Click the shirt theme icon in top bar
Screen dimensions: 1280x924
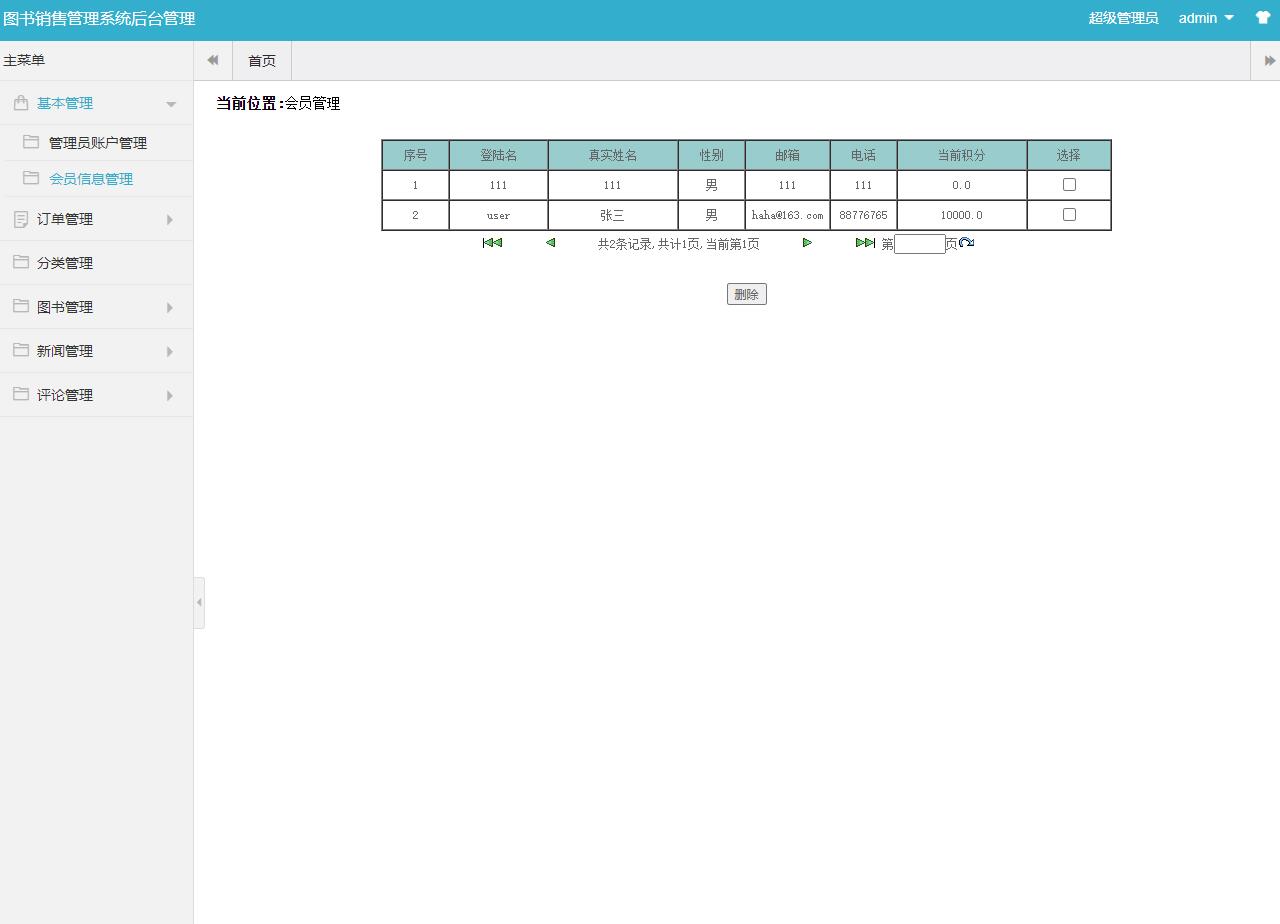1262,18
